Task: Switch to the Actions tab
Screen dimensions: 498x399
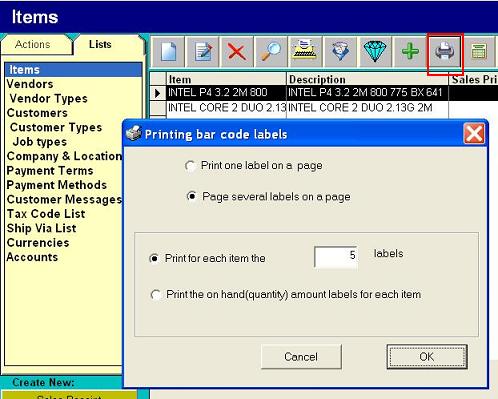Action: point(33,44)
